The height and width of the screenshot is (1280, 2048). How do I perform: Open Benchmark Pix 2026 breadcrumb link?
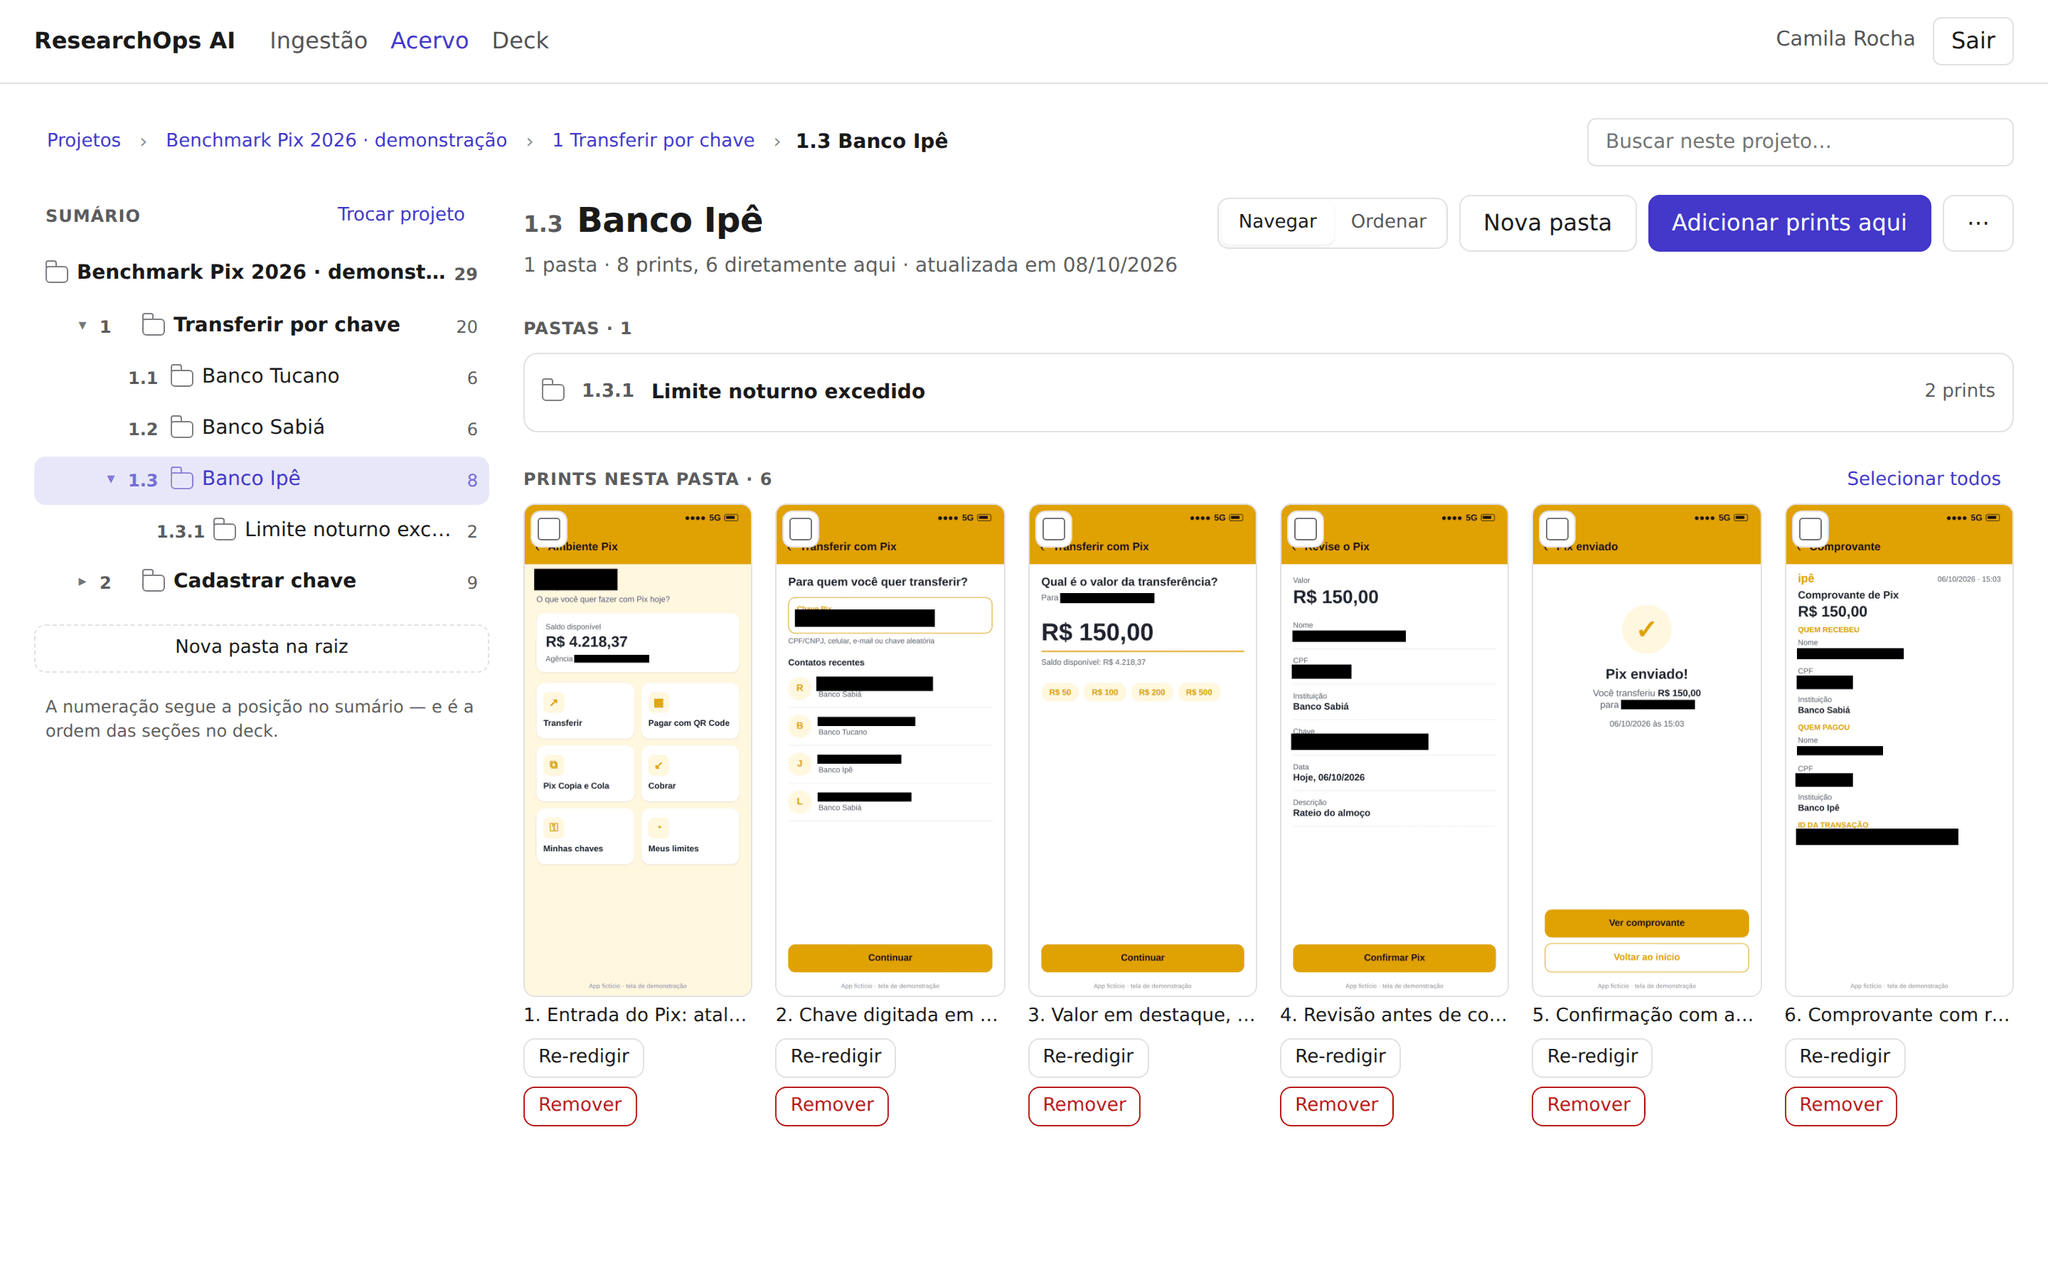tap(336, 141)
